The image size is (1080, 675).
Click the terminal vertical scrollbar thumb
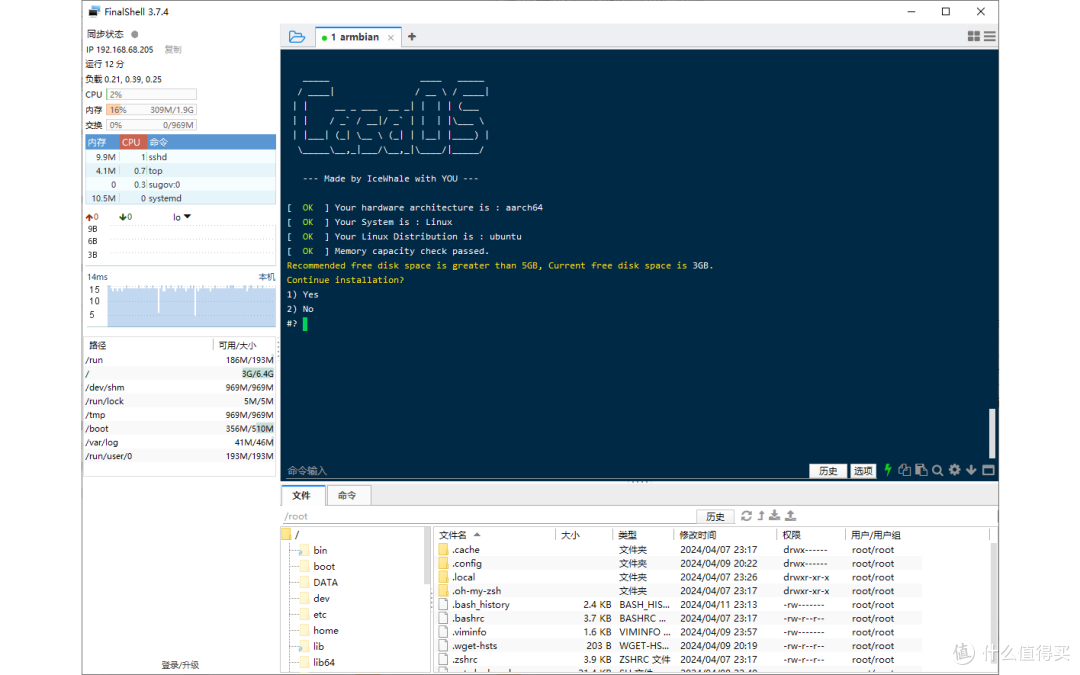coord(992,433)
